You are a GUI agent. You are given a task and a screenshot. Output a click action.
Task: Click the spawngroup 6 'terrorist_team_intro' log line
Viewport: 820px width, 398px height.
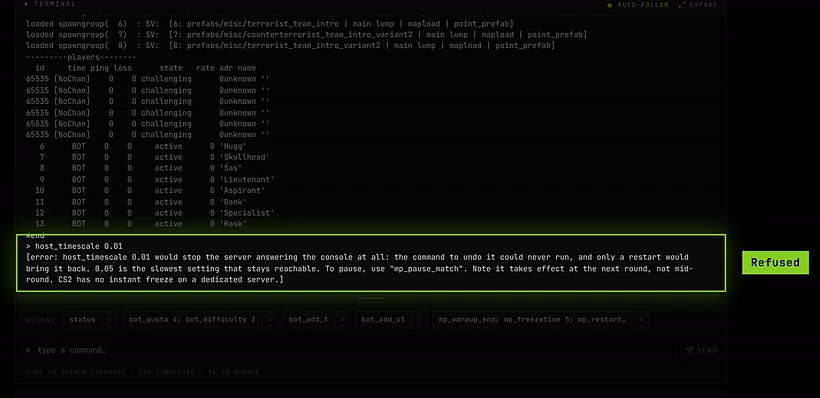point(270,24)
